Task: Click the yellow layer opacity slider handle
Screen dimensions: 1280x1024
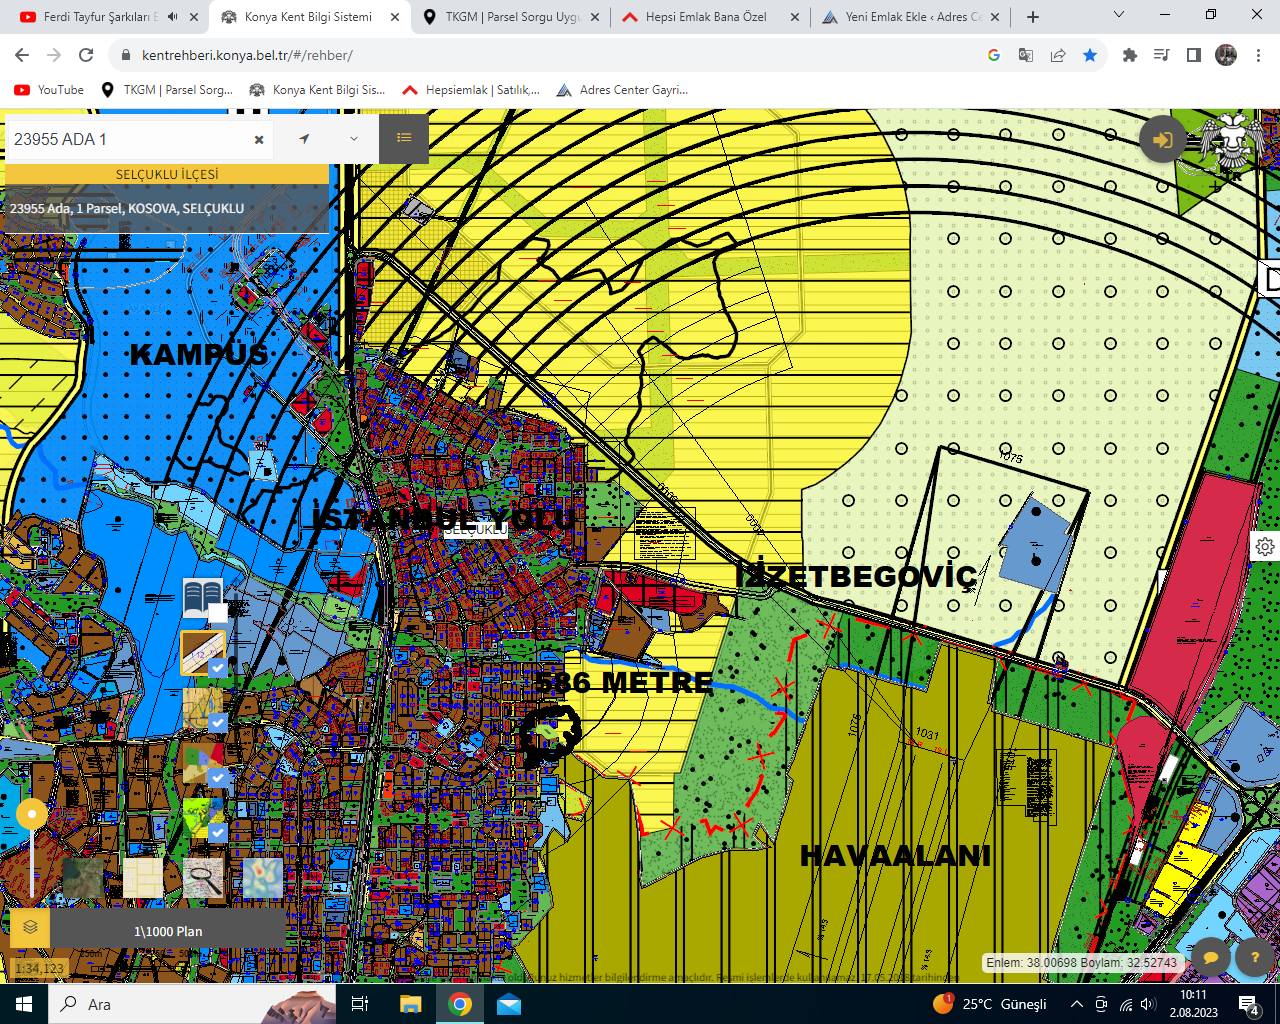Action: pyautogui.click(x=32, y=814)
